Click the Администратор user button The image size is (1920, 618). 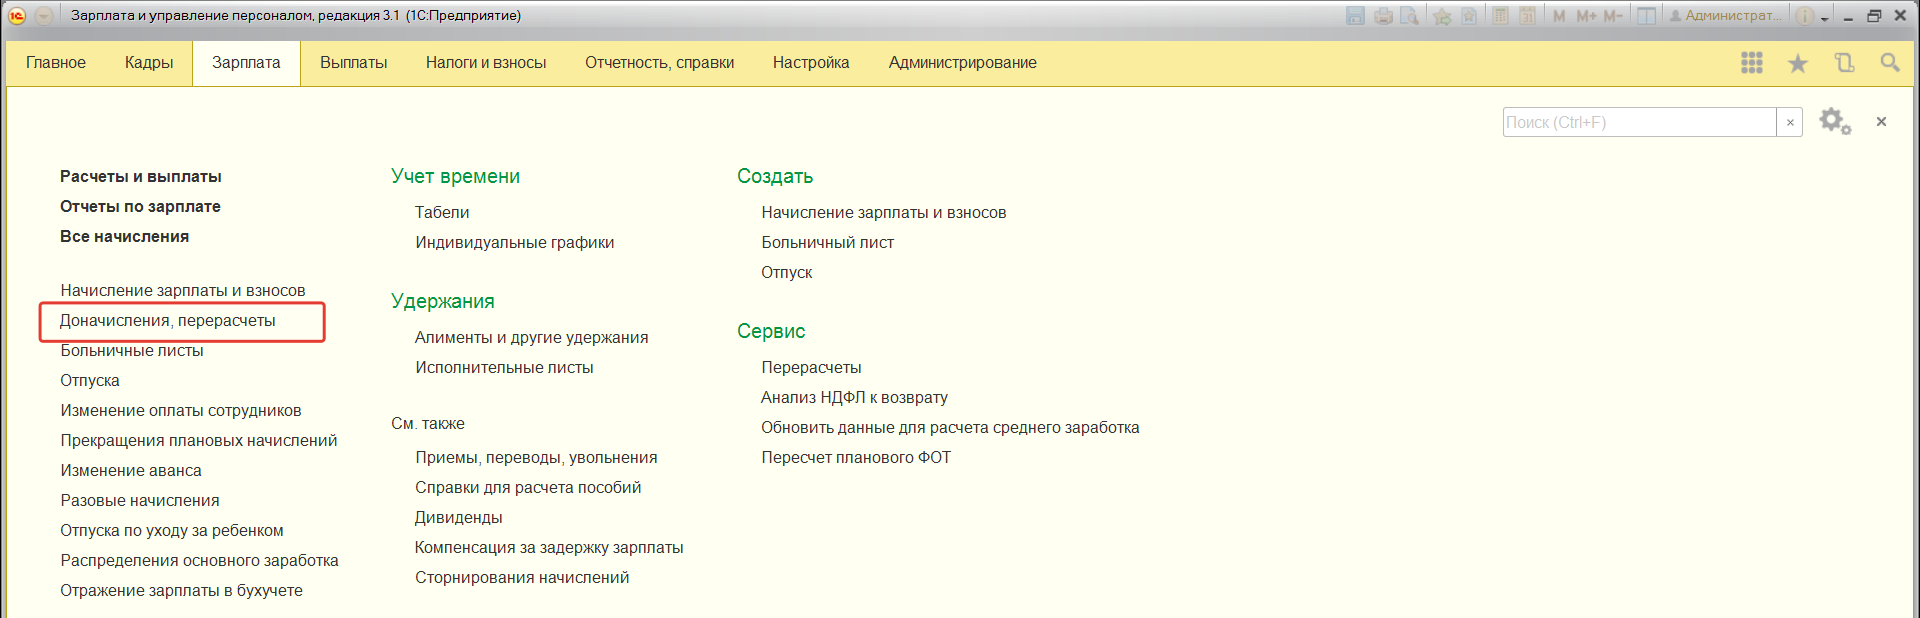(1725, 15)
